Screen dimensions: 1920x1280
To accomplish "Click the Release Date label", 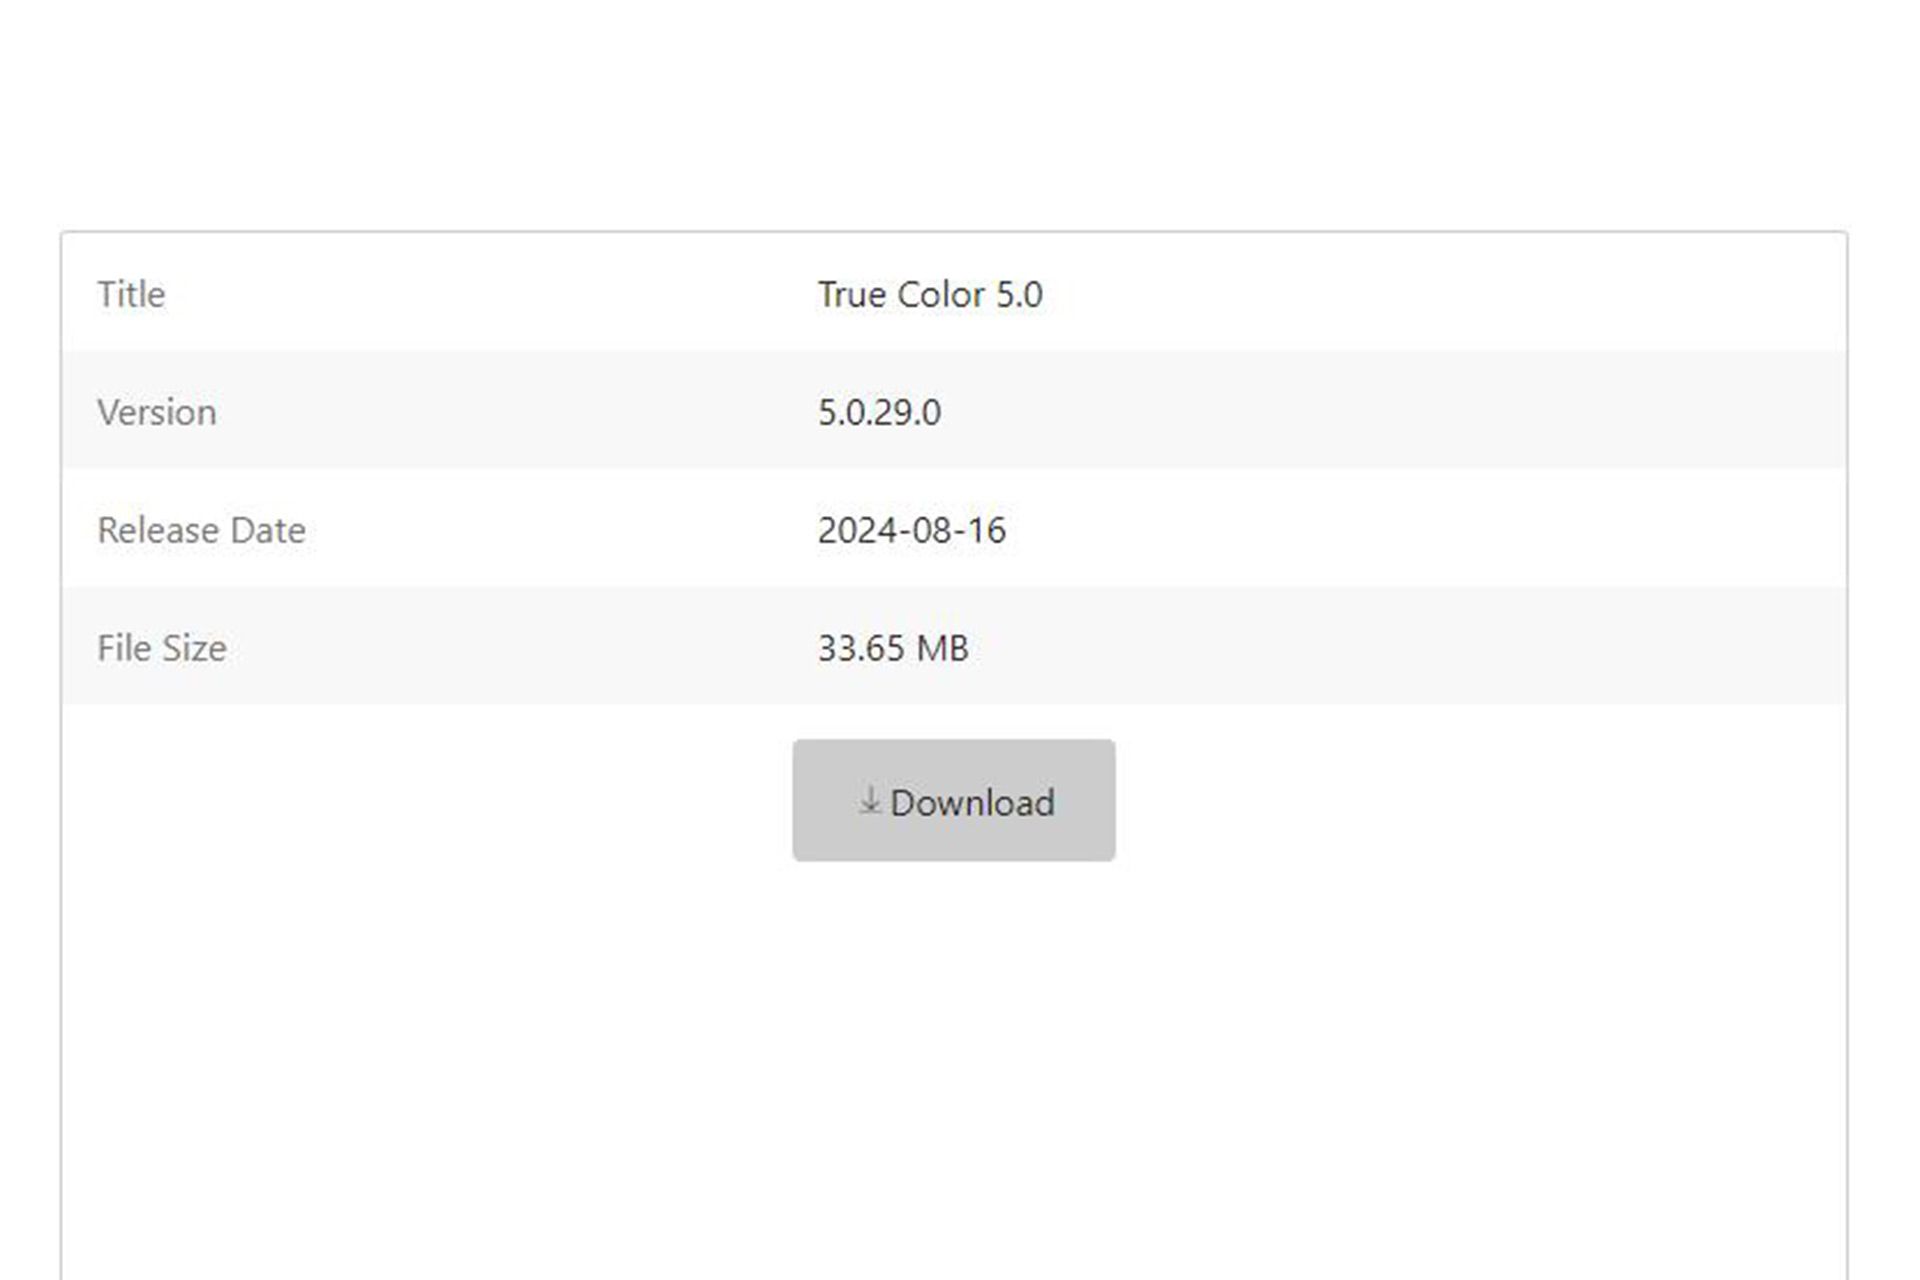I will coord(201,531).
